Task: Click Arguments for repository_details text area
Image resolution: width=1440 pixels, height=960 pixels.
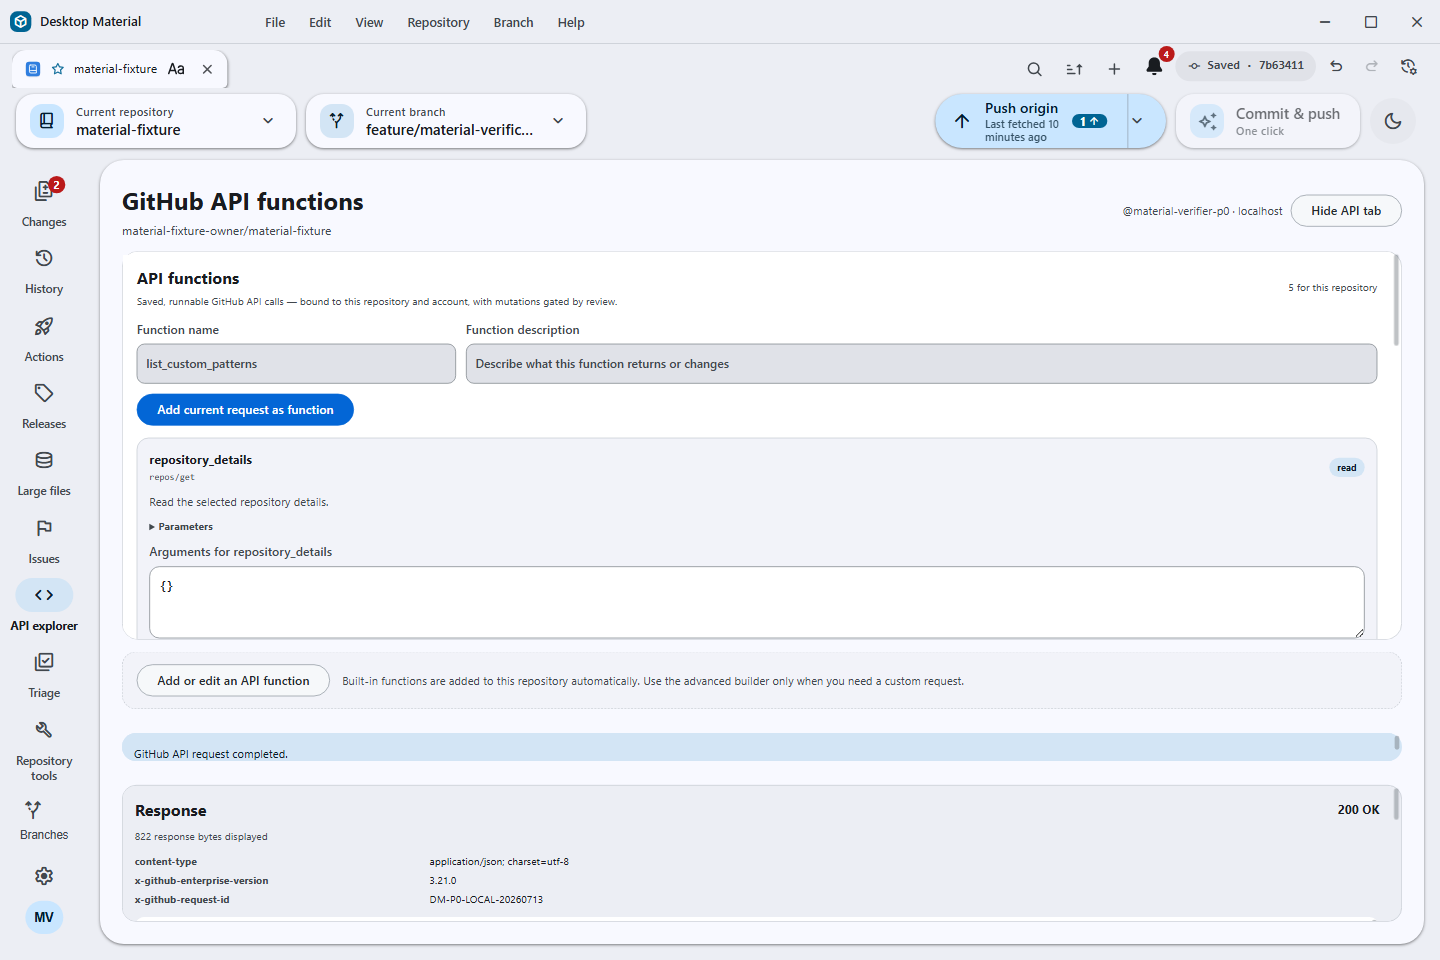Action: [x=757, y=602]
